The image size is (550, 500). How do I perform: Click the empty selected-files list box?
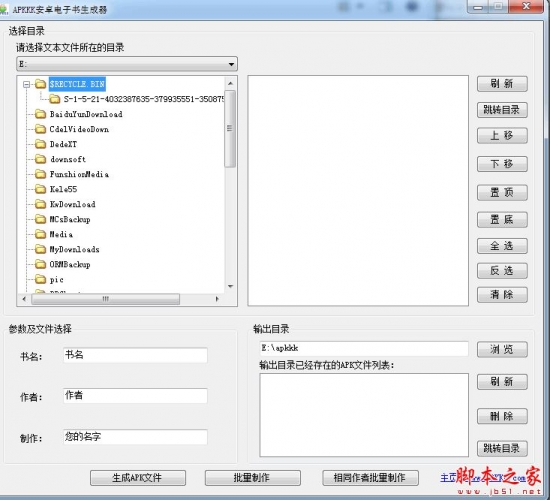[x=358, y=191]
